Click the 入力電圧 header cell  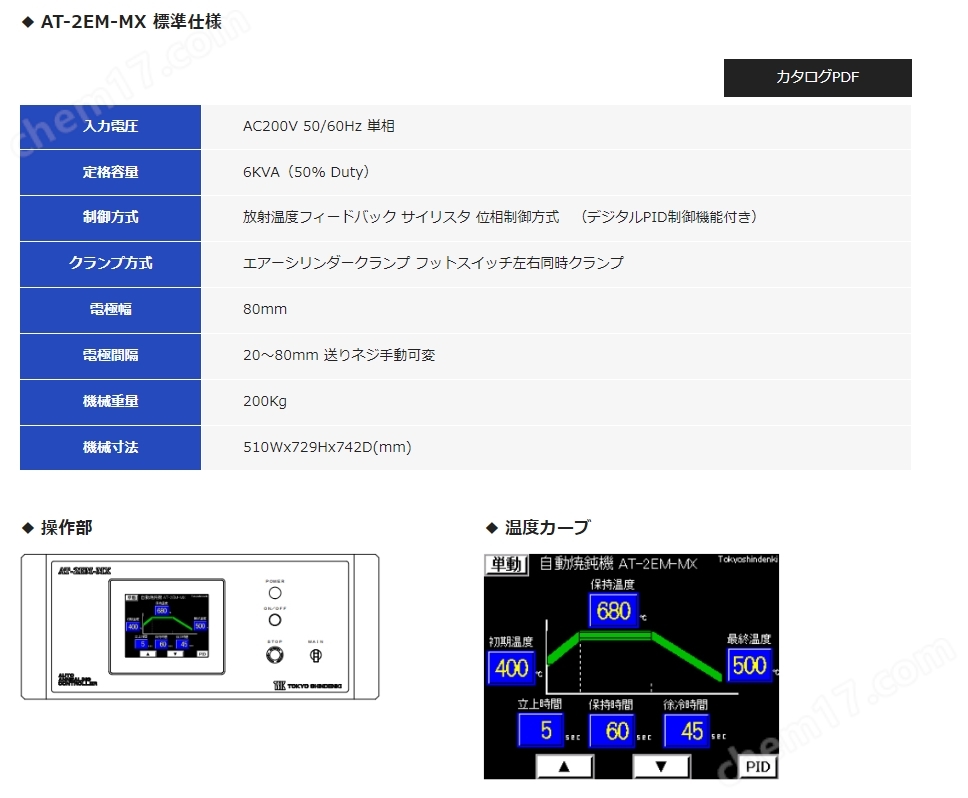point(111,127)
